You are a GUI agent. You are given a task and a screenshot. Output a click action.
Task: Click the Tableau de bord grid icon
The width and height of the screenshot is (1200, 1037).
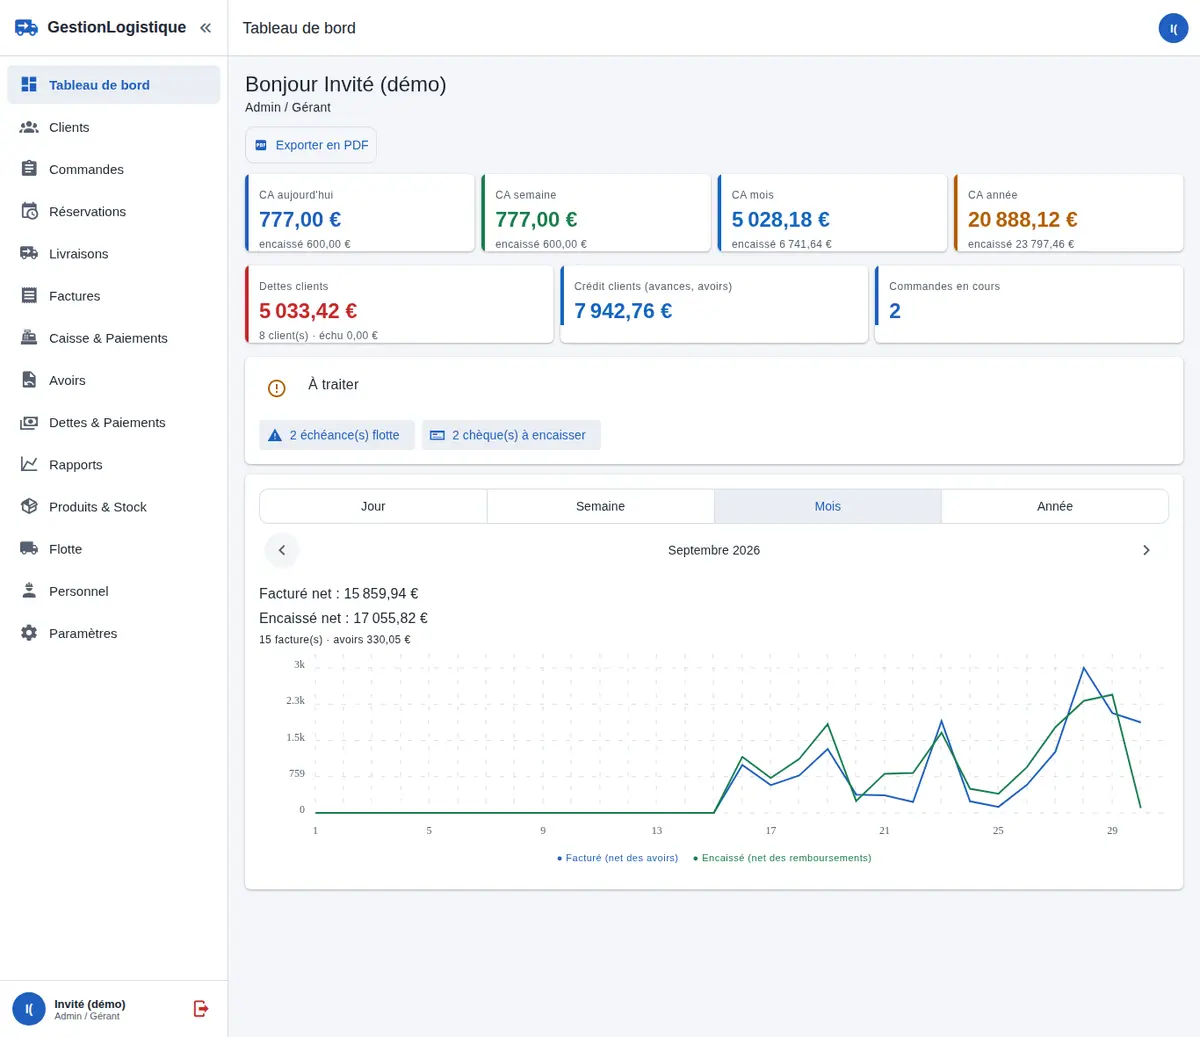pos(29,85)
